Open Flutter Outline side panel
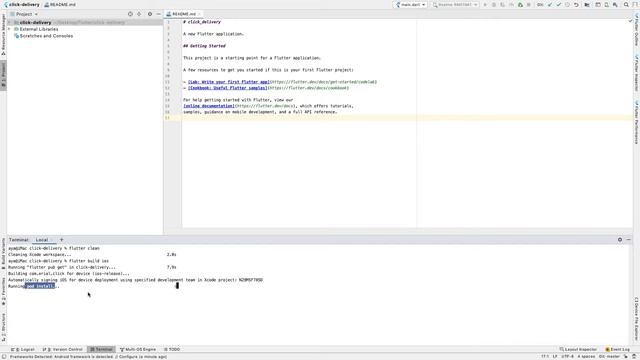 click(636, 30)
